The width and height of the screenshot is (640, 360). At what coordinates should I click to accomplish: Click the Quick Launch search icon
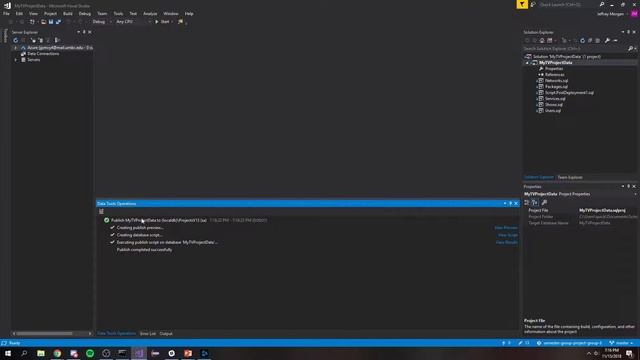[602, 4]
